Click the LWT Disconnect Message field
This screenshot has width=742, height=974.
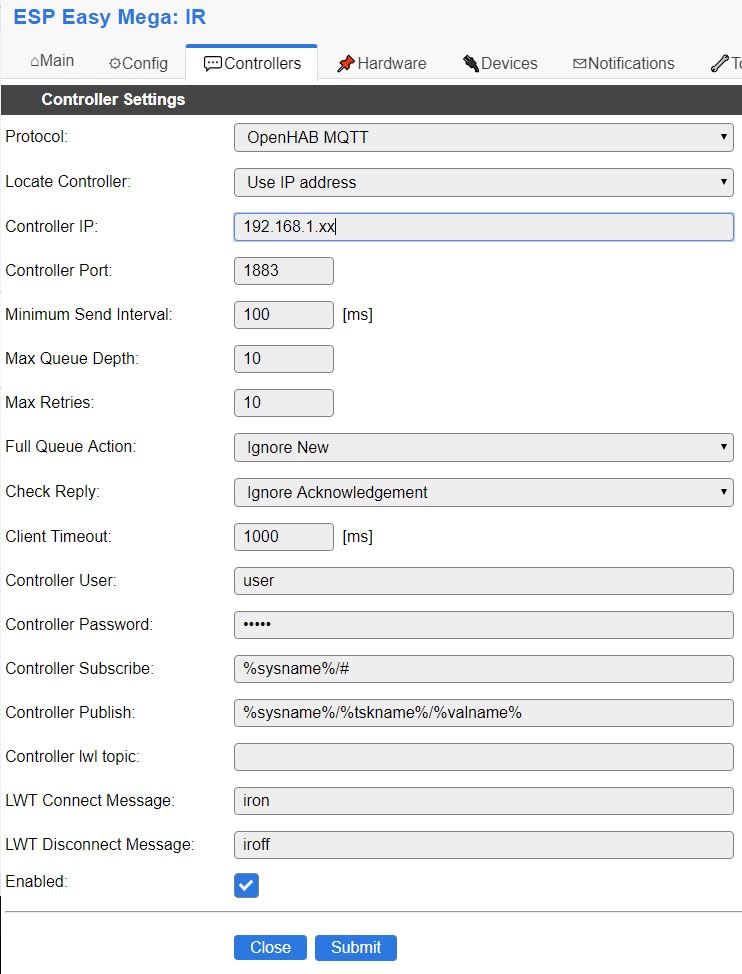click(x=484, y=845)
